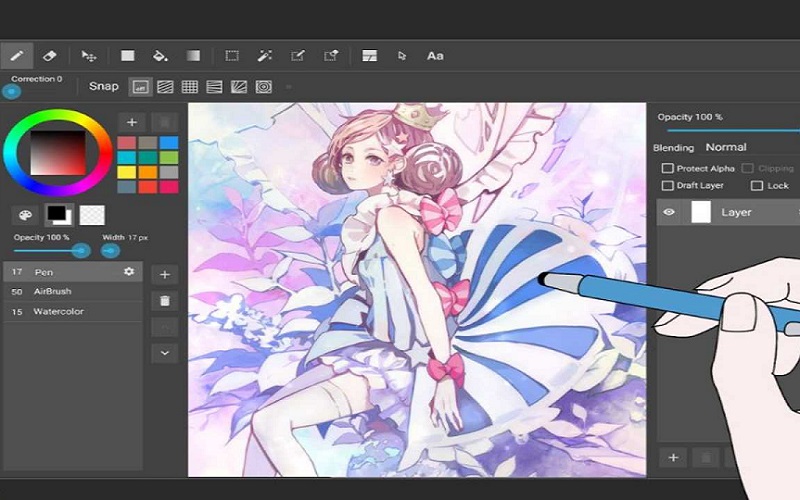Pick the Bucket fill tool
Image resolution: width=800 pixels, height=500 pixels.
pyautogui.click(x=160, y=56)
